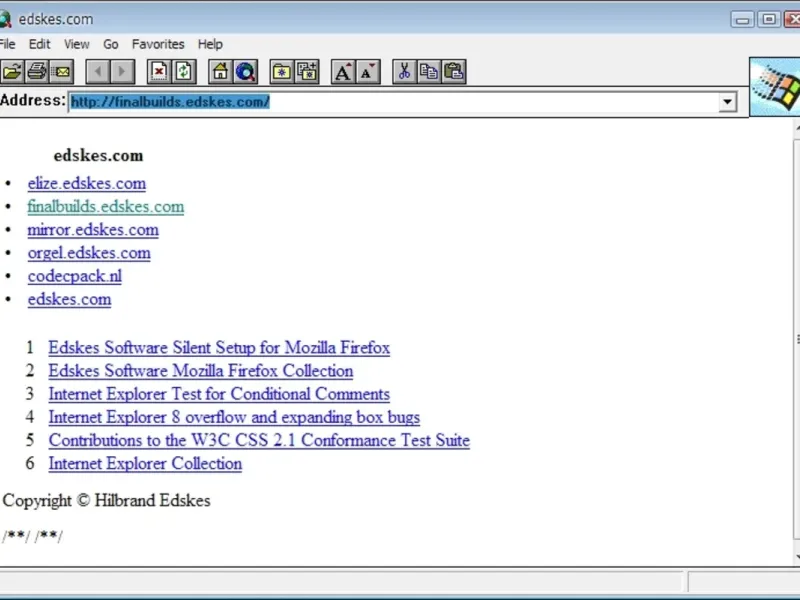The height and width of the screenshot is (600, 800).
Task: Go forward with the right arrow button
Action: (x=122, y=71)
